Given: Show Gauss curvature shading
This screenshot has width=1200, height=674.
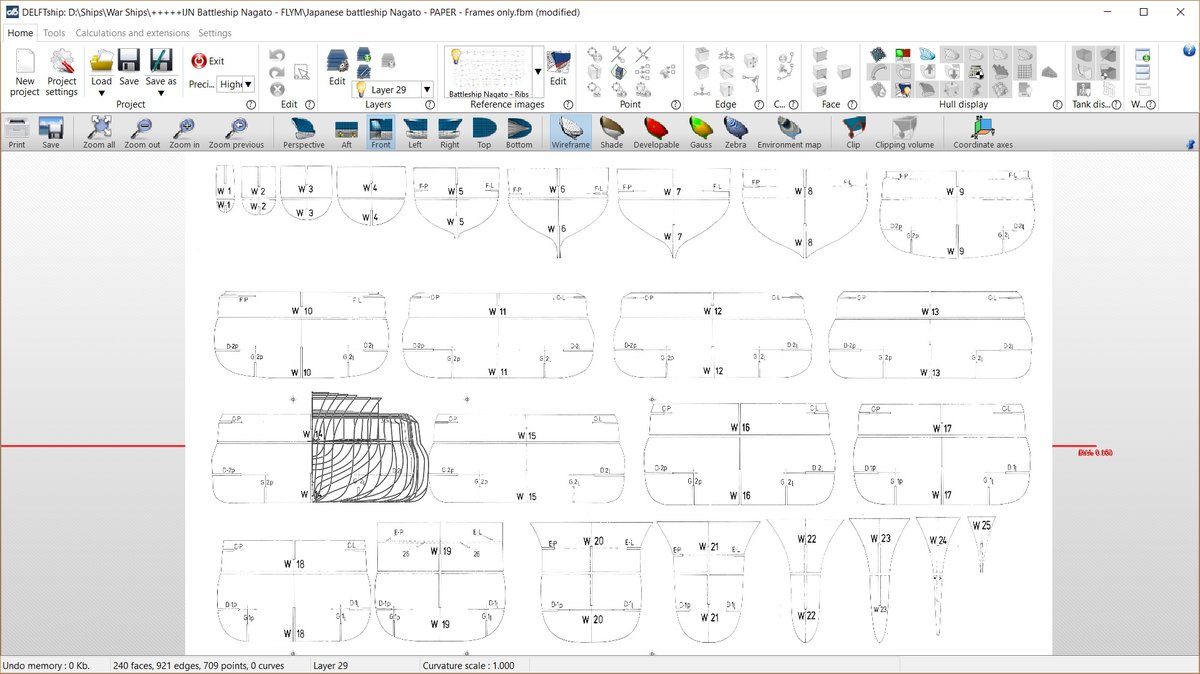Looking at the screenshot, I should click(x=700, y=131).
